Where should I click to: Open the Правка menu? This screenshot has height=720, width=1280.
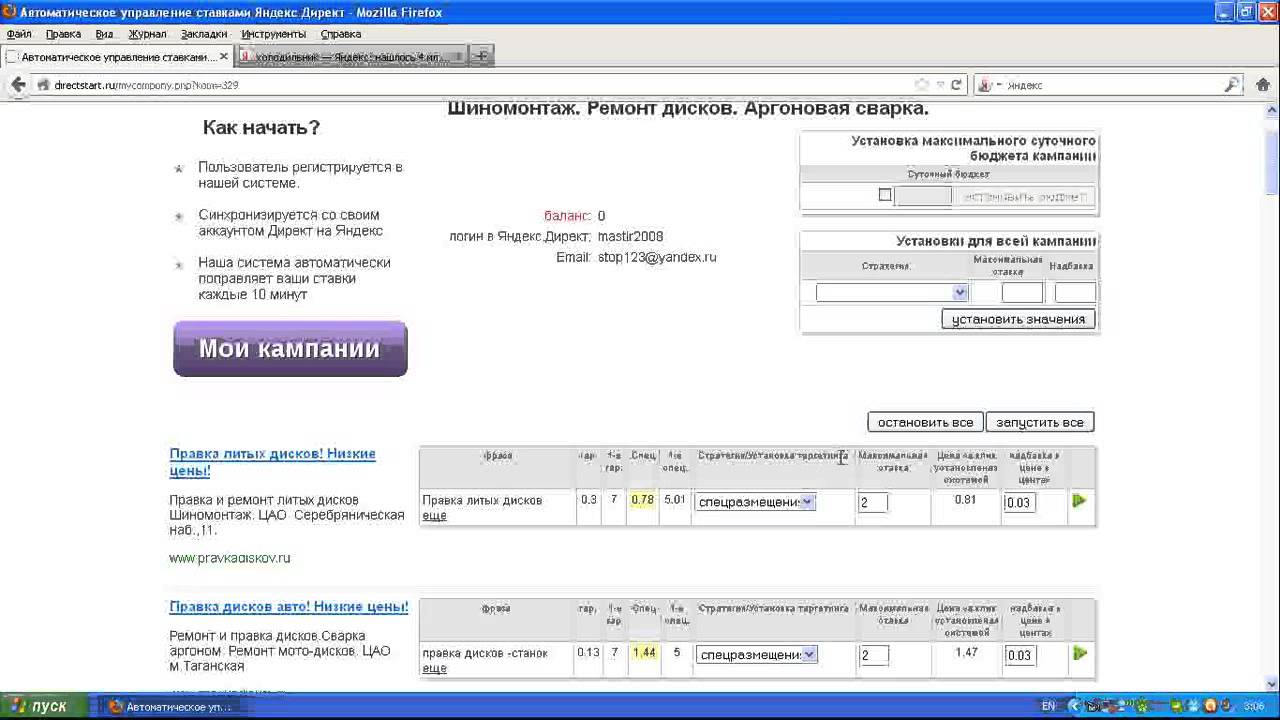63,34
